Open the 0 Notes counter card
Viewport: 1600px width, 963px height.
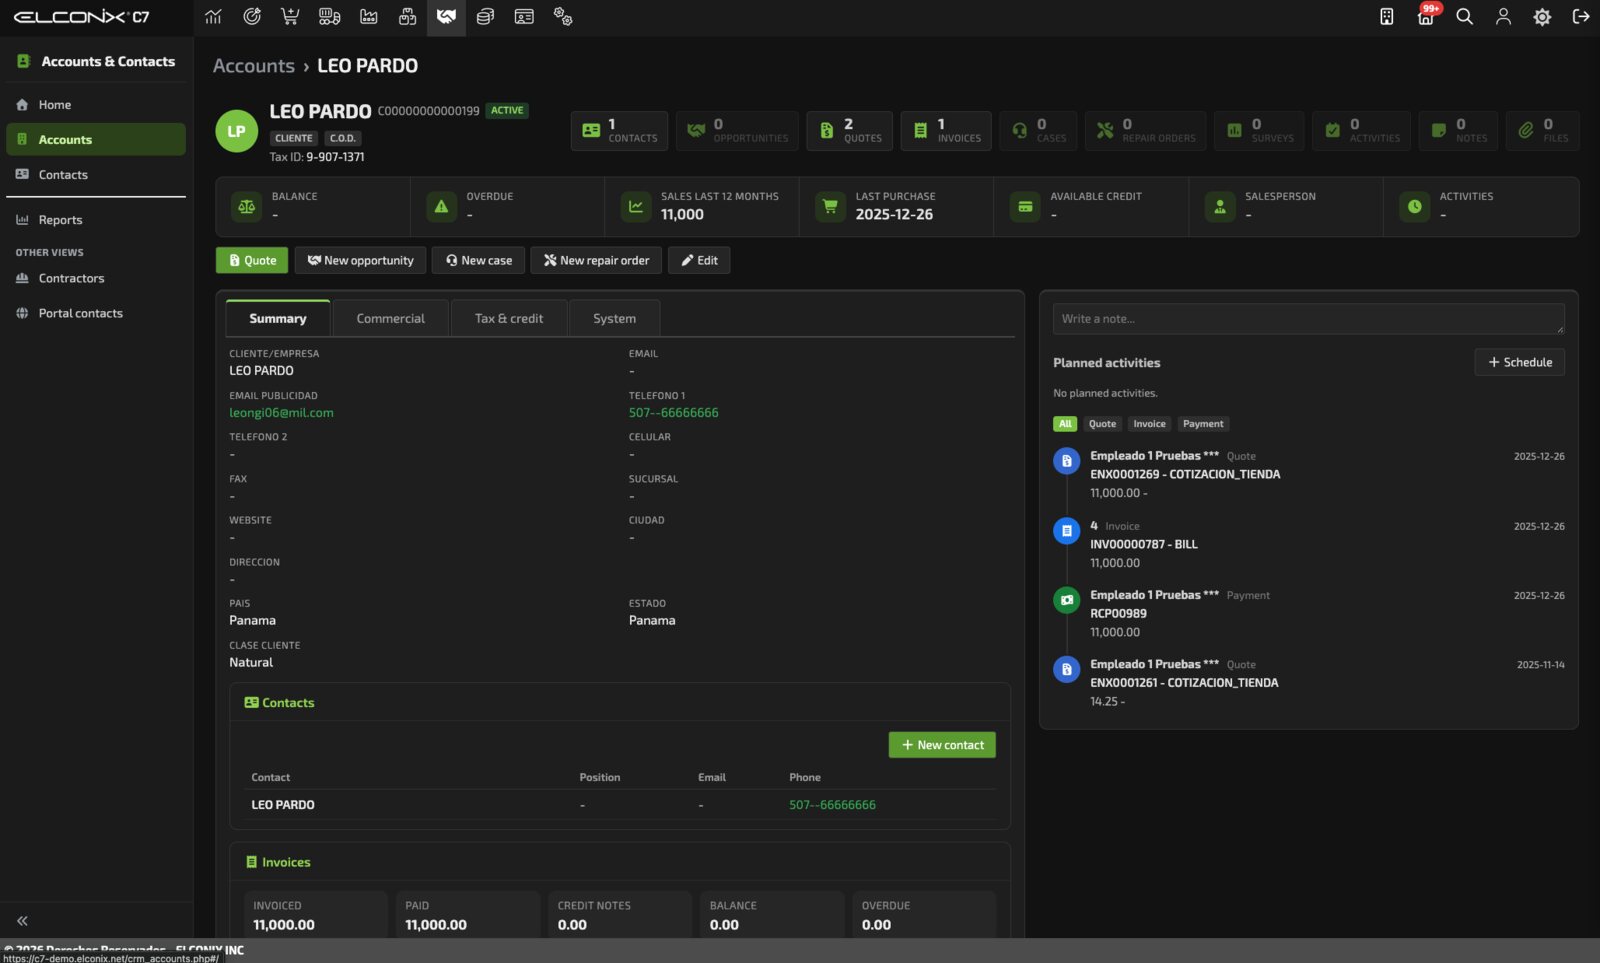click(x=1458, y=131)
